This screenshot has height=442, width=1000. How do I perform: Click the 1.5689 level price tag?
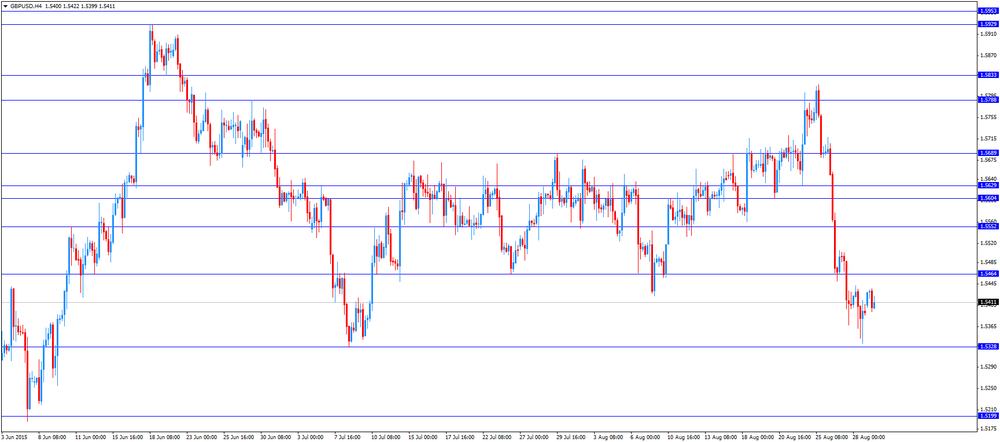point(987,153)
